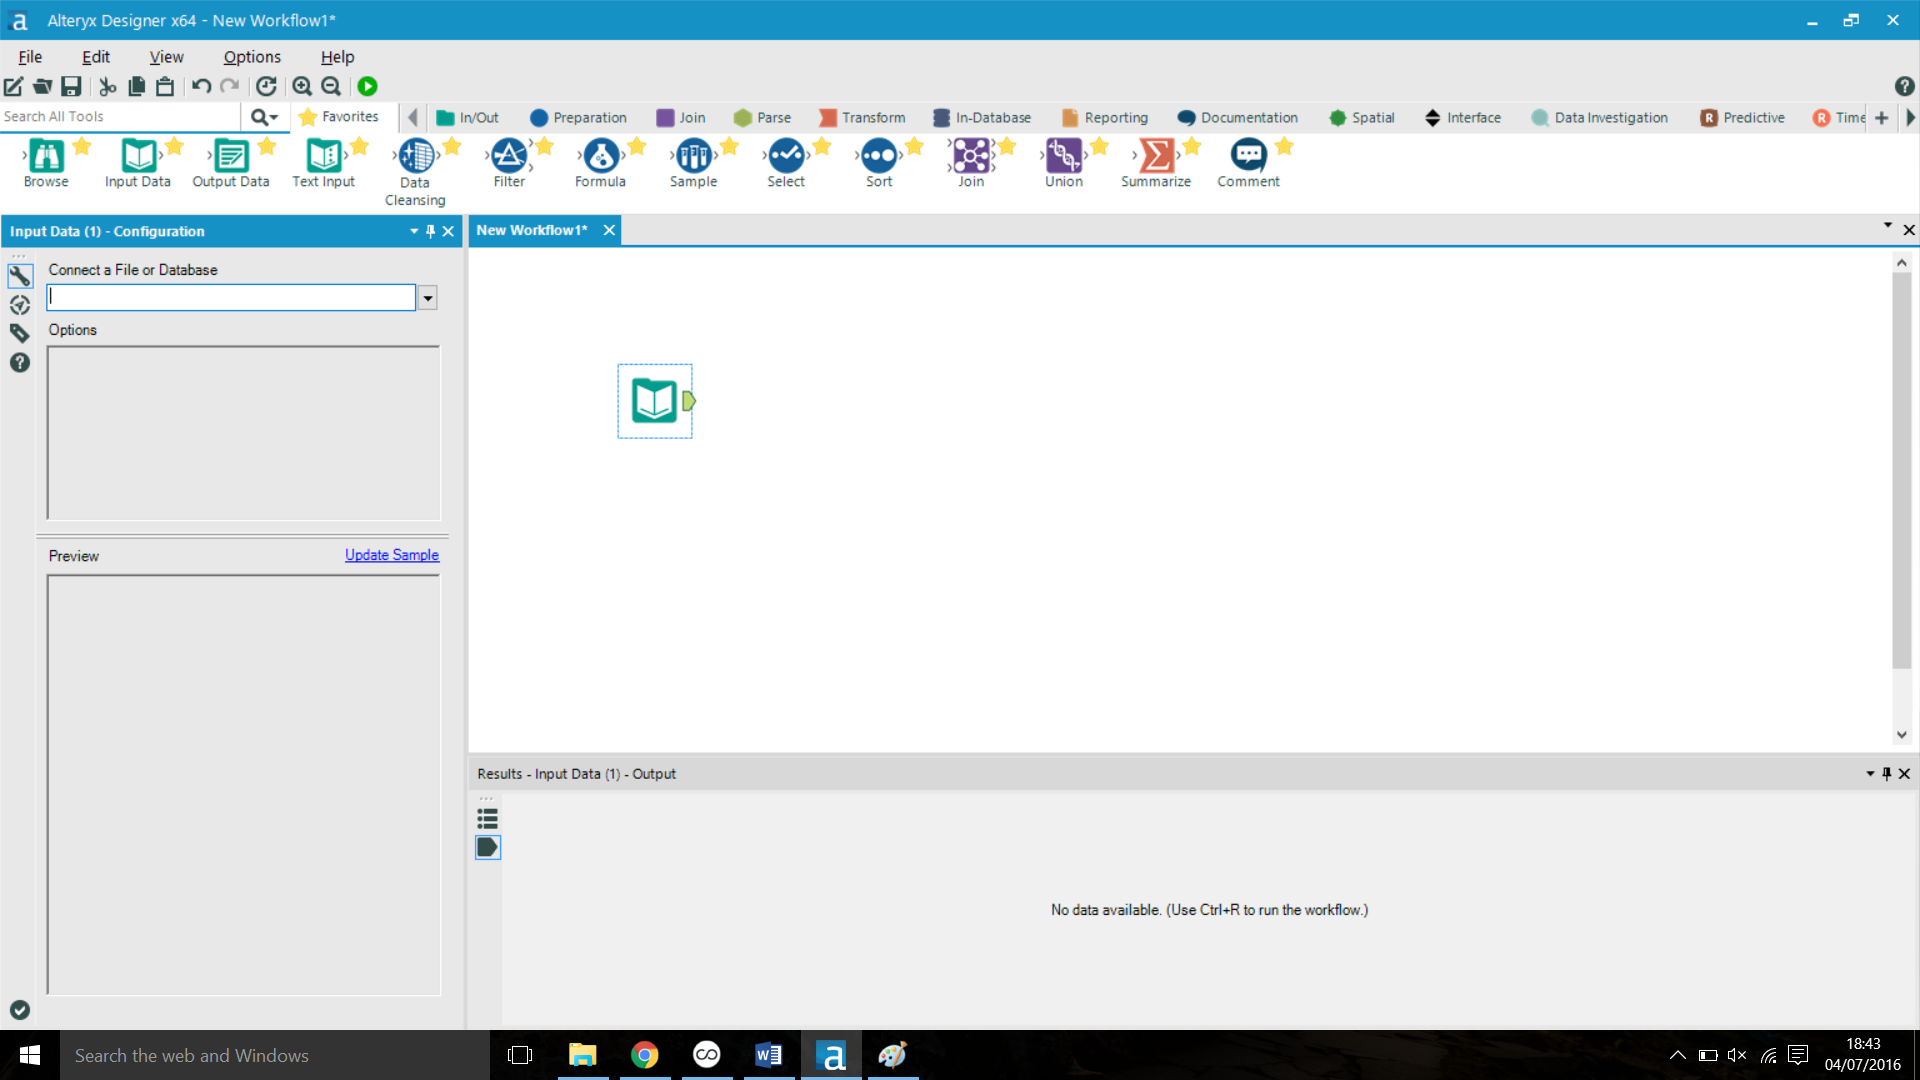This screenshot has width=1920, height=1080.
Task: Click the Input Data tool on canvas
Action: (x=655, y=401)
